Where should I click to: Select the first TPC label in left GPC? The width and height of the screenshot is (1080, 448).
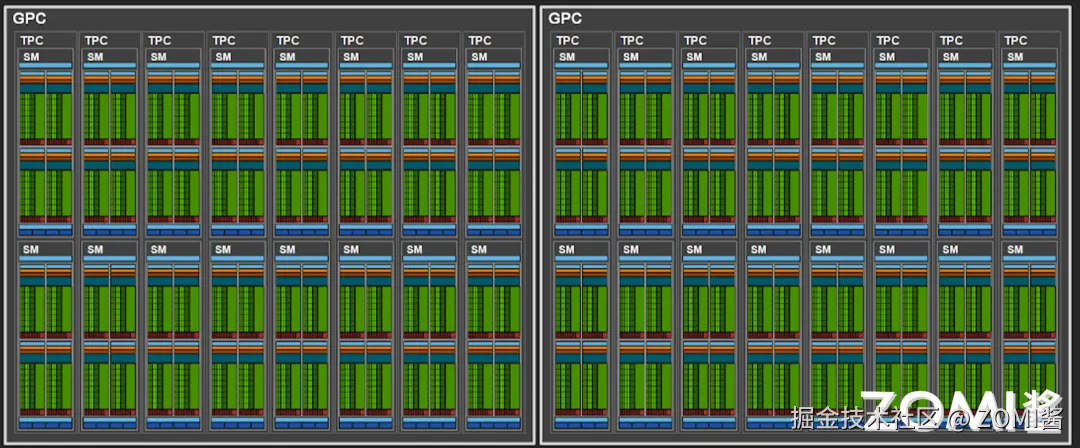click(32, 41)
